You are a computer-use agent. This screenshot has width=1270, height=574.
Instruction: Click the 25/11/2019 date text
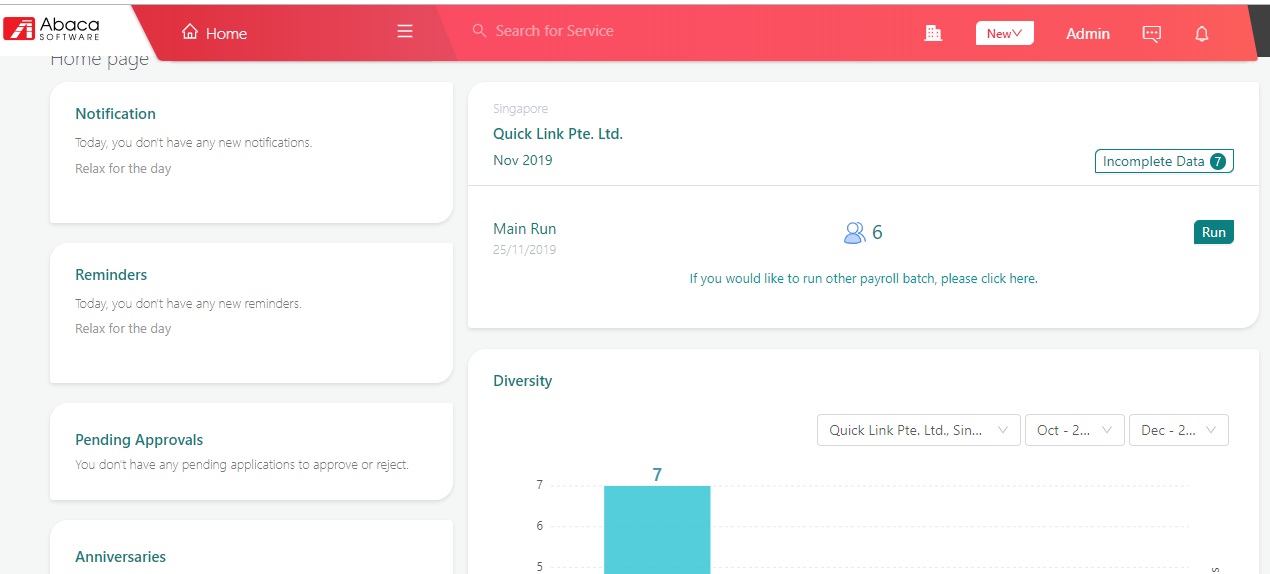pos(524,250)
